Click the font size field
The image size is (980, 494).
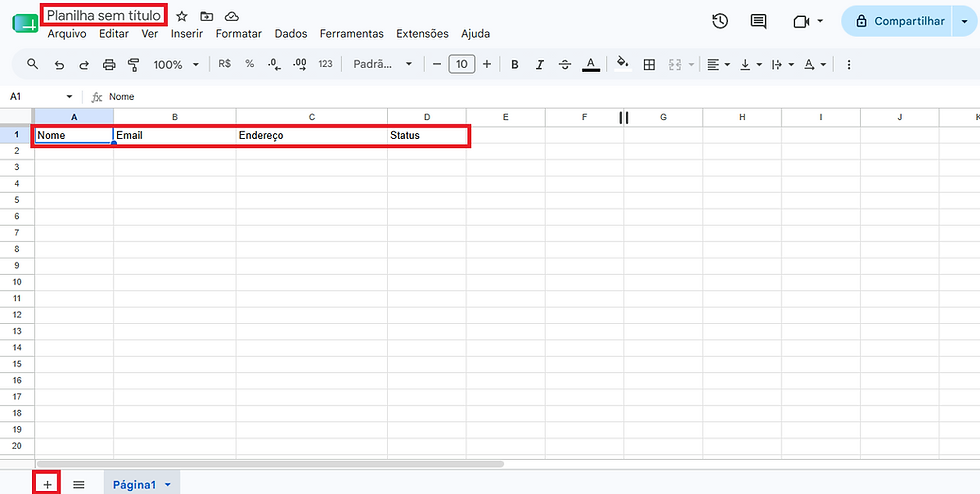462,64
